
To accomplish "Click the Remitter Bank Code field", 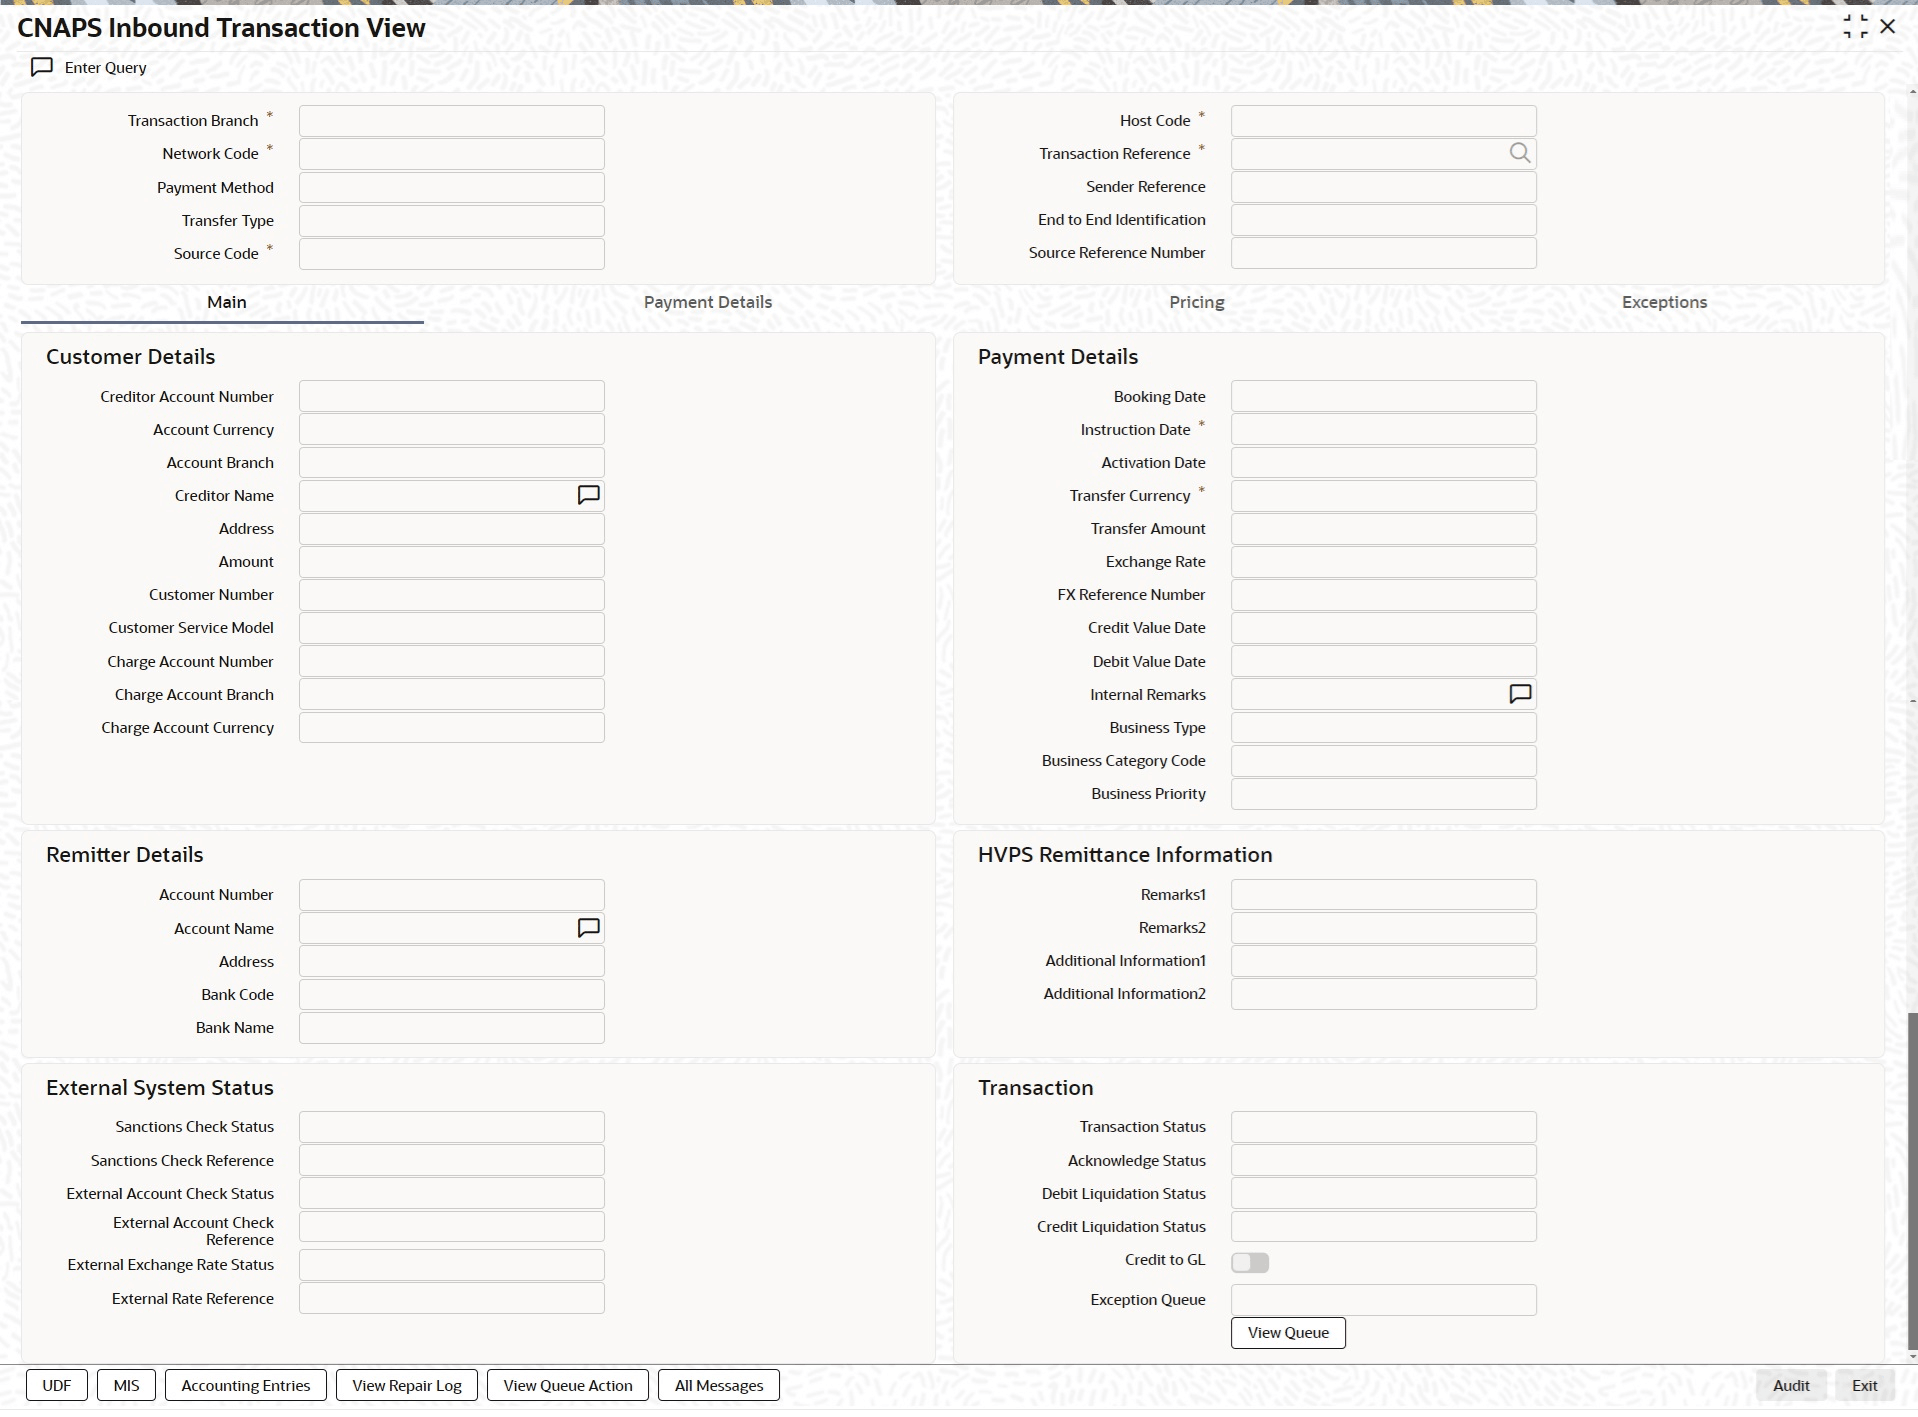I will tap(452, 994).
